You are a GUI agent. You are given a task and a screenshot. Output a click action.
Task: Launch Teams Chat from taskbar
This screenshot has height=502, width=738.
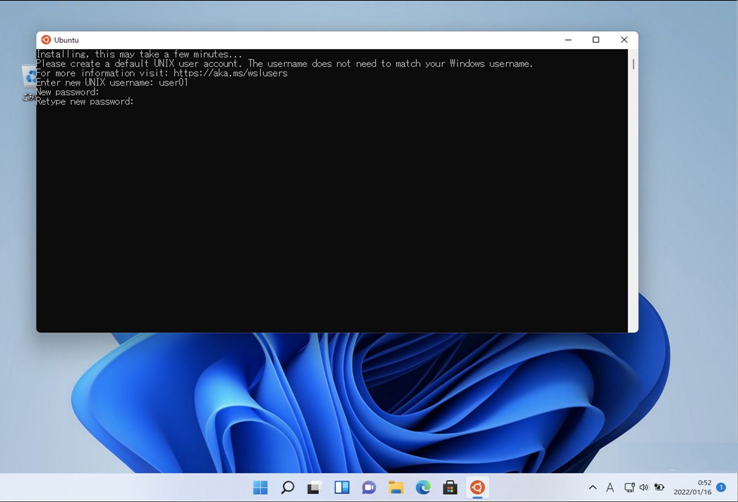click(x=369, y=487)
